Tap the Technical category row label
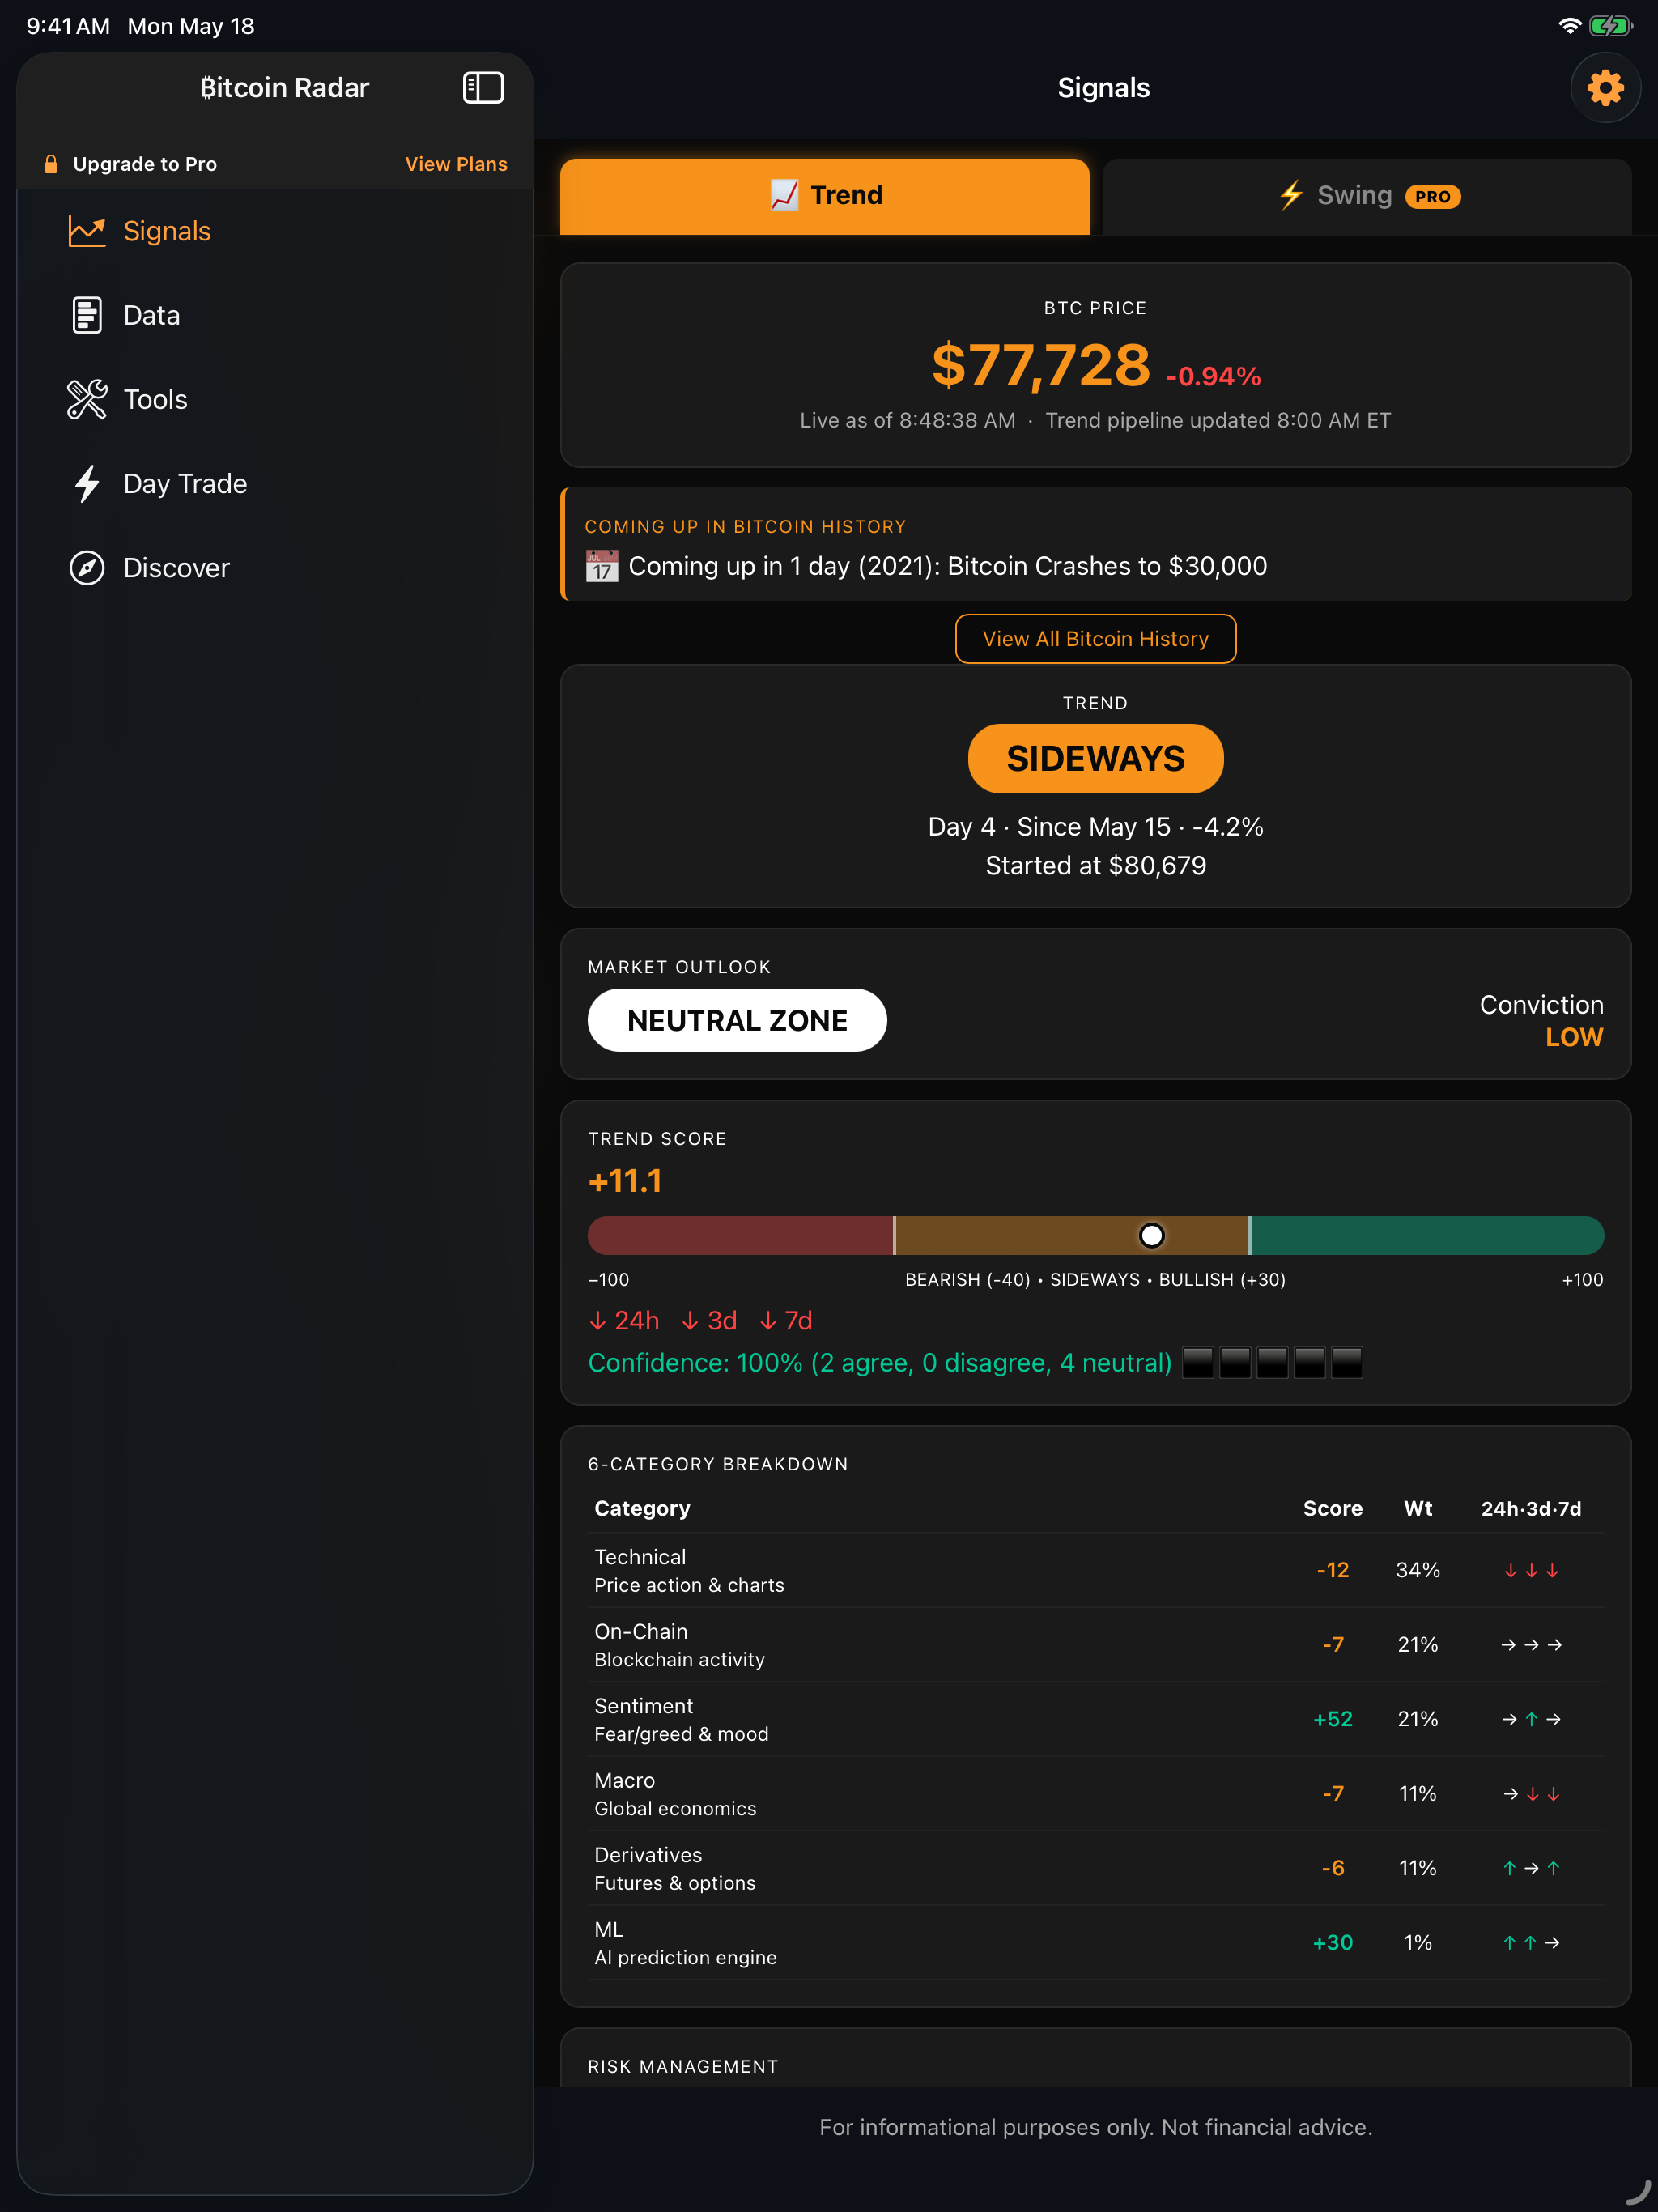The width and height of the screenshot is (1658, 2212). point(640,1557)
